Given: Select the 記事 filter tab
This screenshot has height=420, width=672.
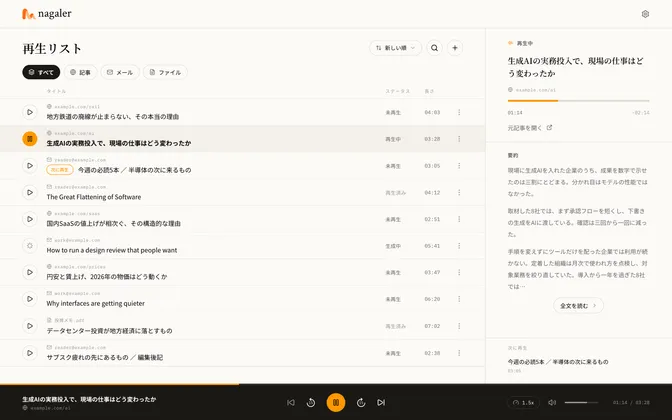Looking at the screenshot, I should point(81,72).
